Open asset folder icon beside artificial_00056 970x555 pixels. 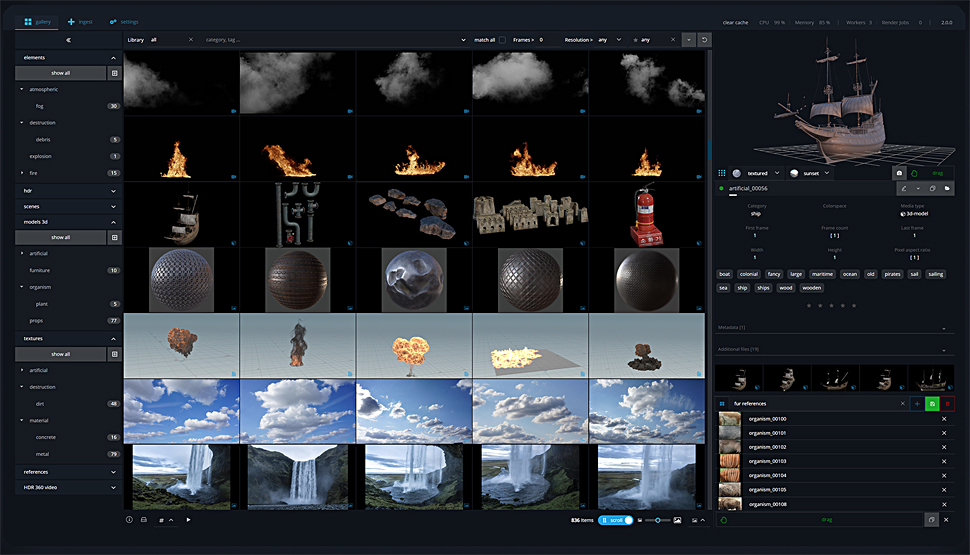click(946, 188)
